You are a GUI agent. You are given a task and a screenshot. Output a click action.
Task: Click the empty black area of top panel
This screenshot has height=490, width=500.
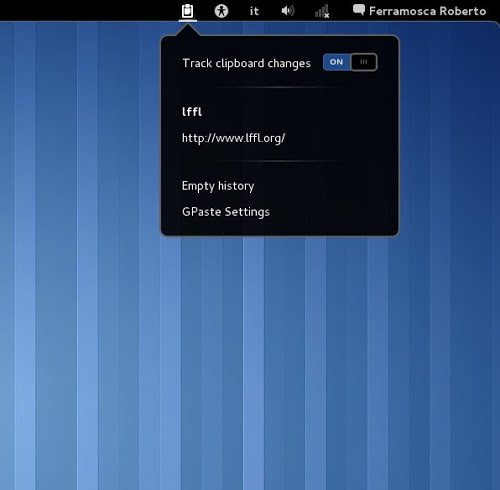coord(83,11)
